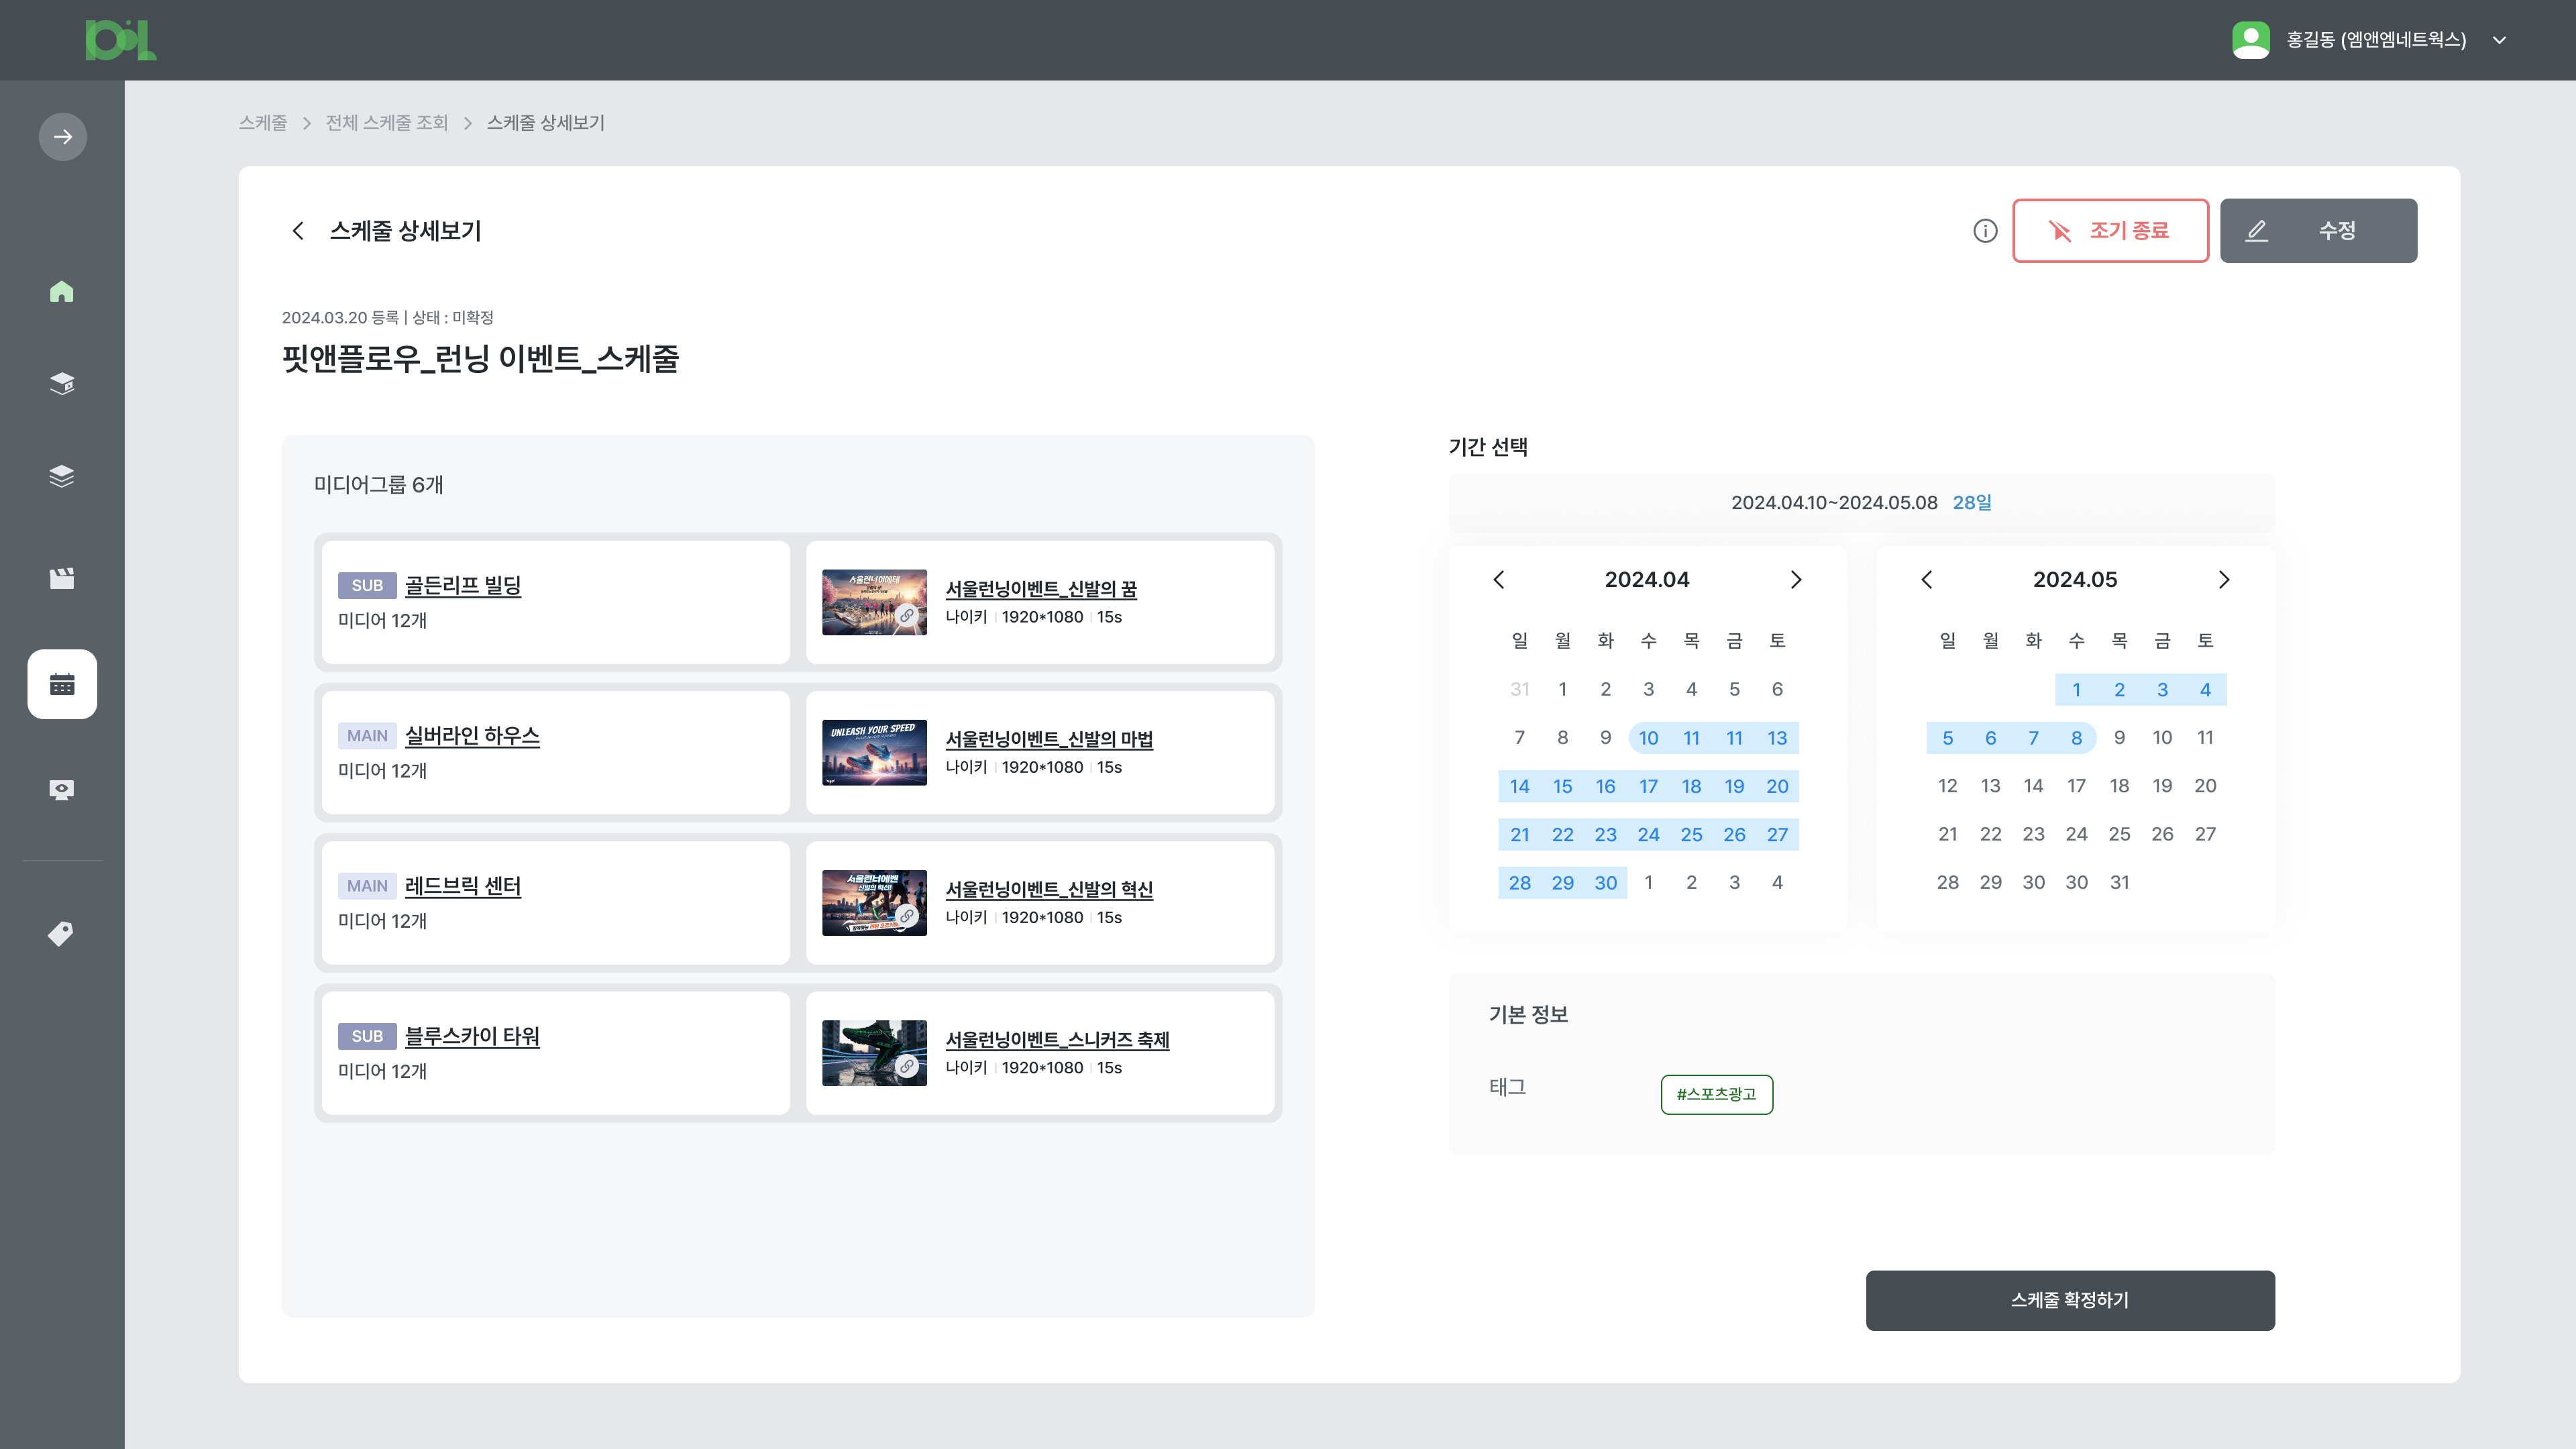Open the tag icon in sidebar
The width and height of the screenshot is (2576, 1449).
(x=62, y=933)
